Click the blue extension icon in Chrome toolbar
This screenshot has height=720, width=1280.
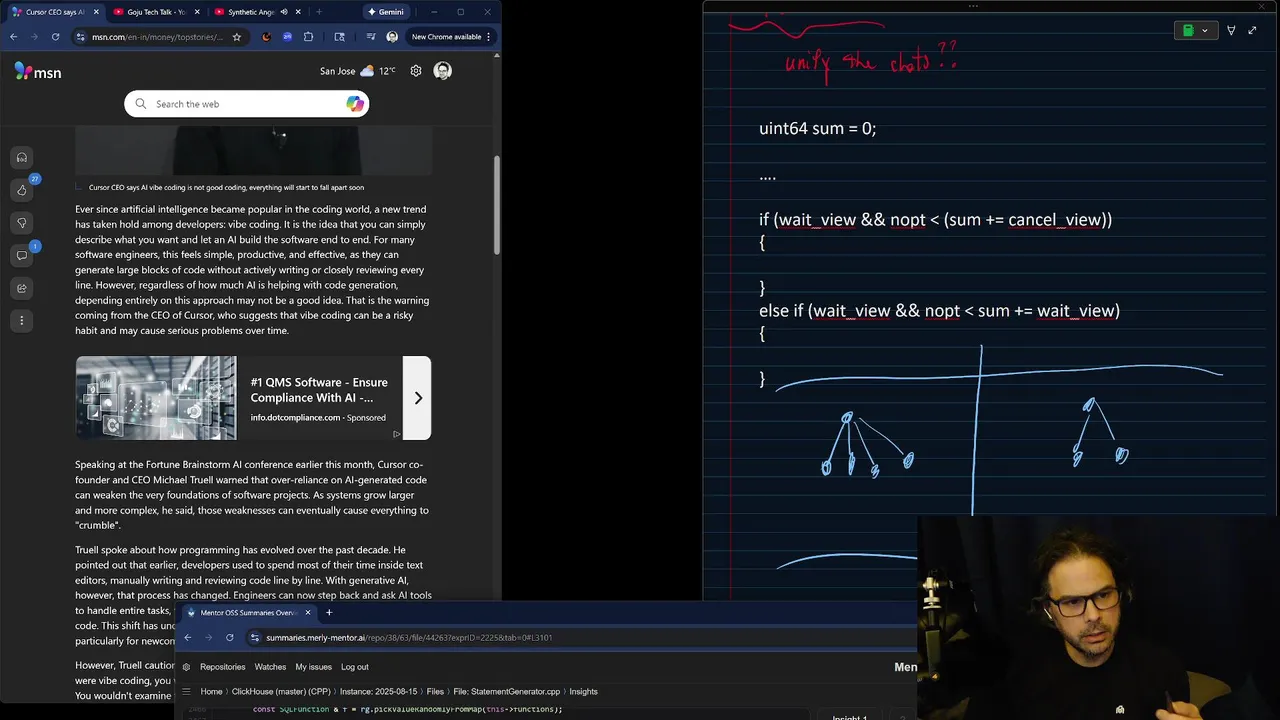coord(287,37)
